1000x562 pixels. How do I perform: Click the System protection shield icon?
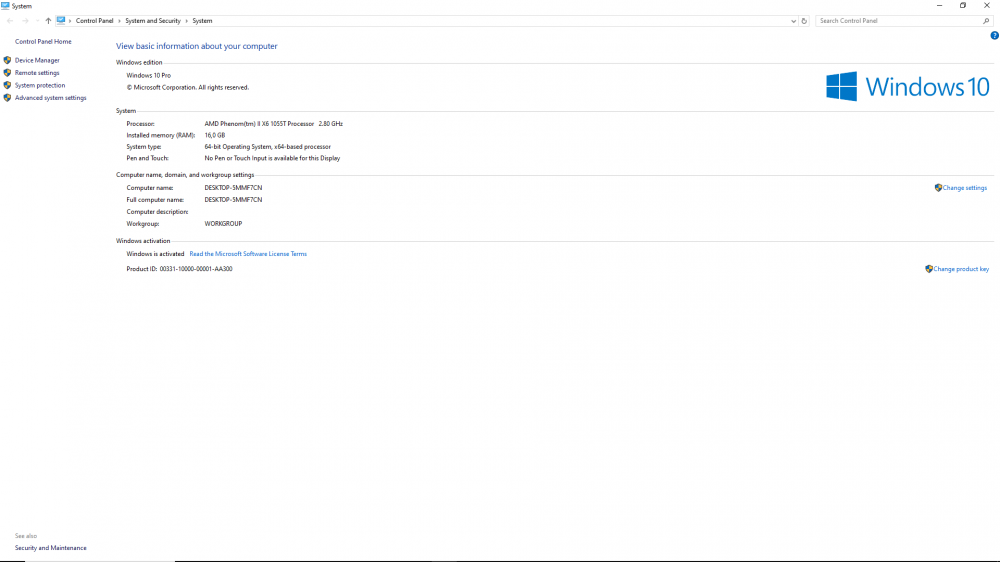pyautogui.click(x=7, y=85)
